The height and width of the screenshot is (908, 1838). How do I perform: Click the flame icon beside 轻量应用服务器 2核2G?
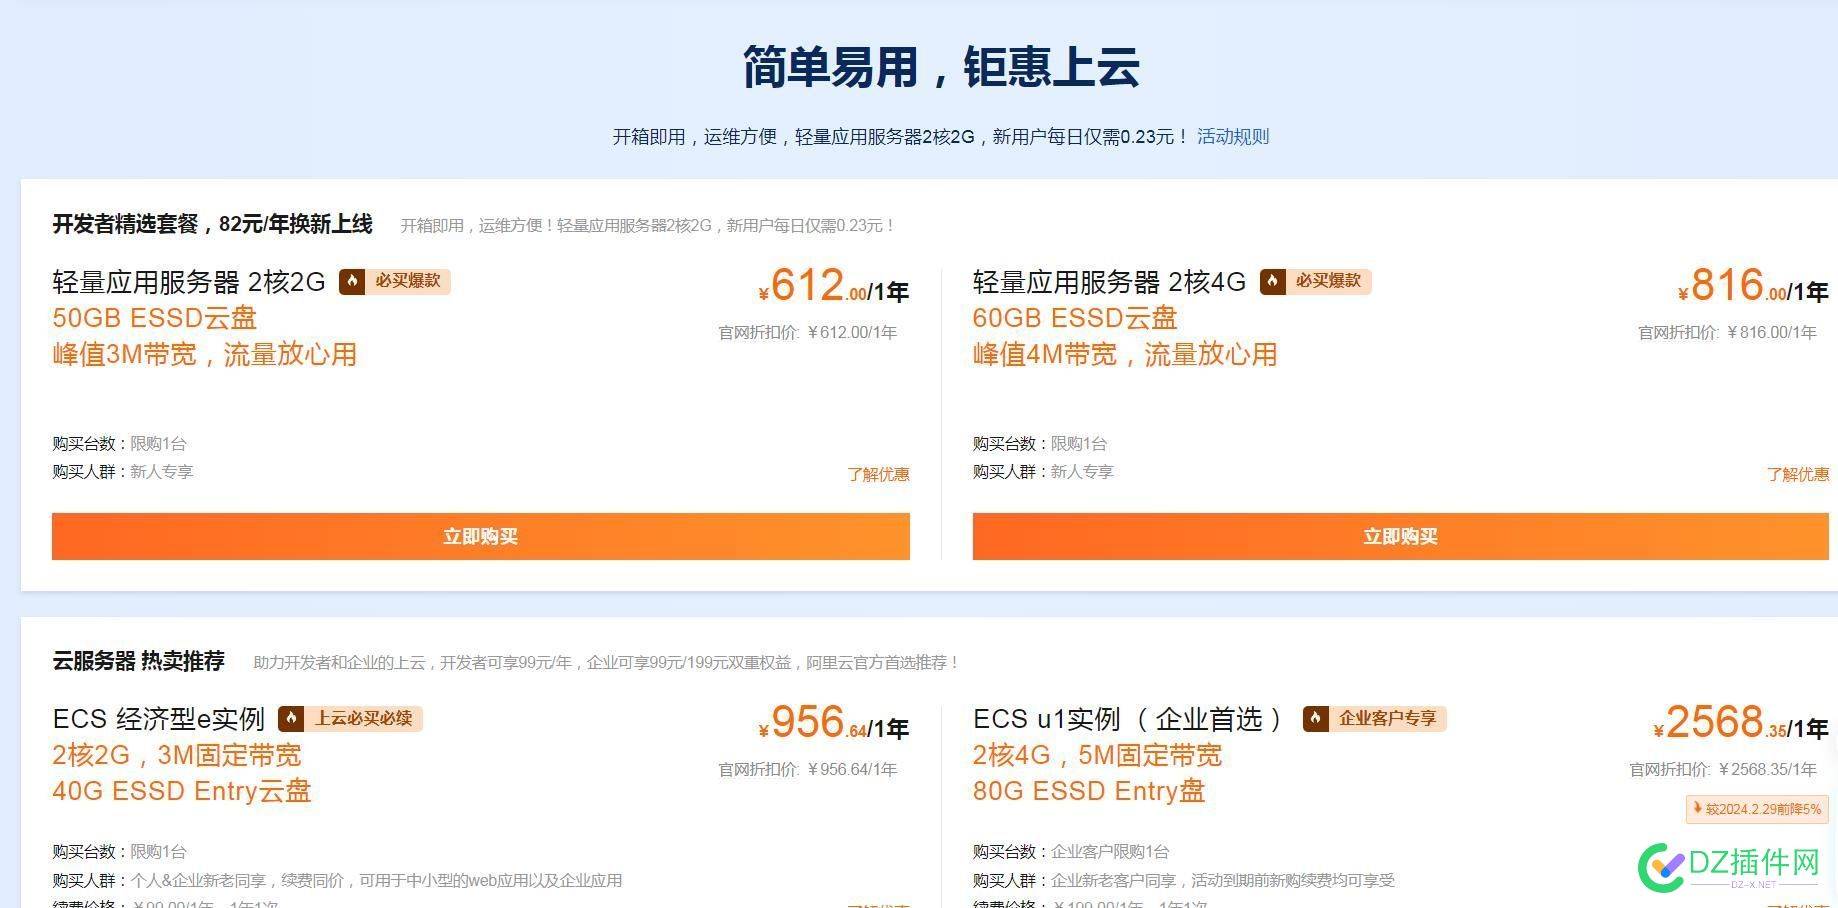pyautogui.click(x=351, y=282)
